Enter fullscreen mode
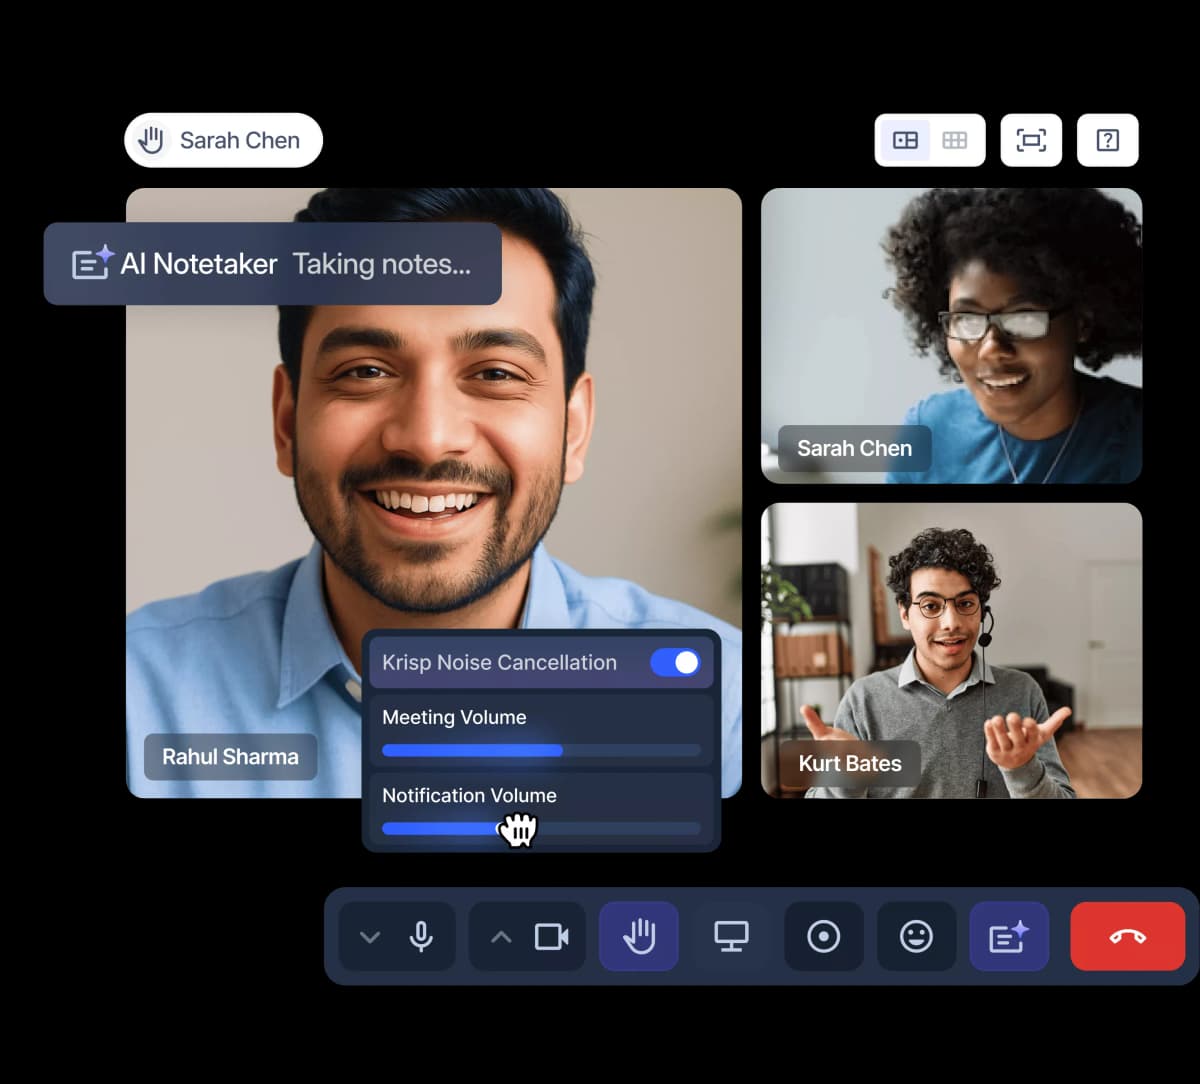Viewport: 1200px width, 1084px height. (x=1031, y=140)
